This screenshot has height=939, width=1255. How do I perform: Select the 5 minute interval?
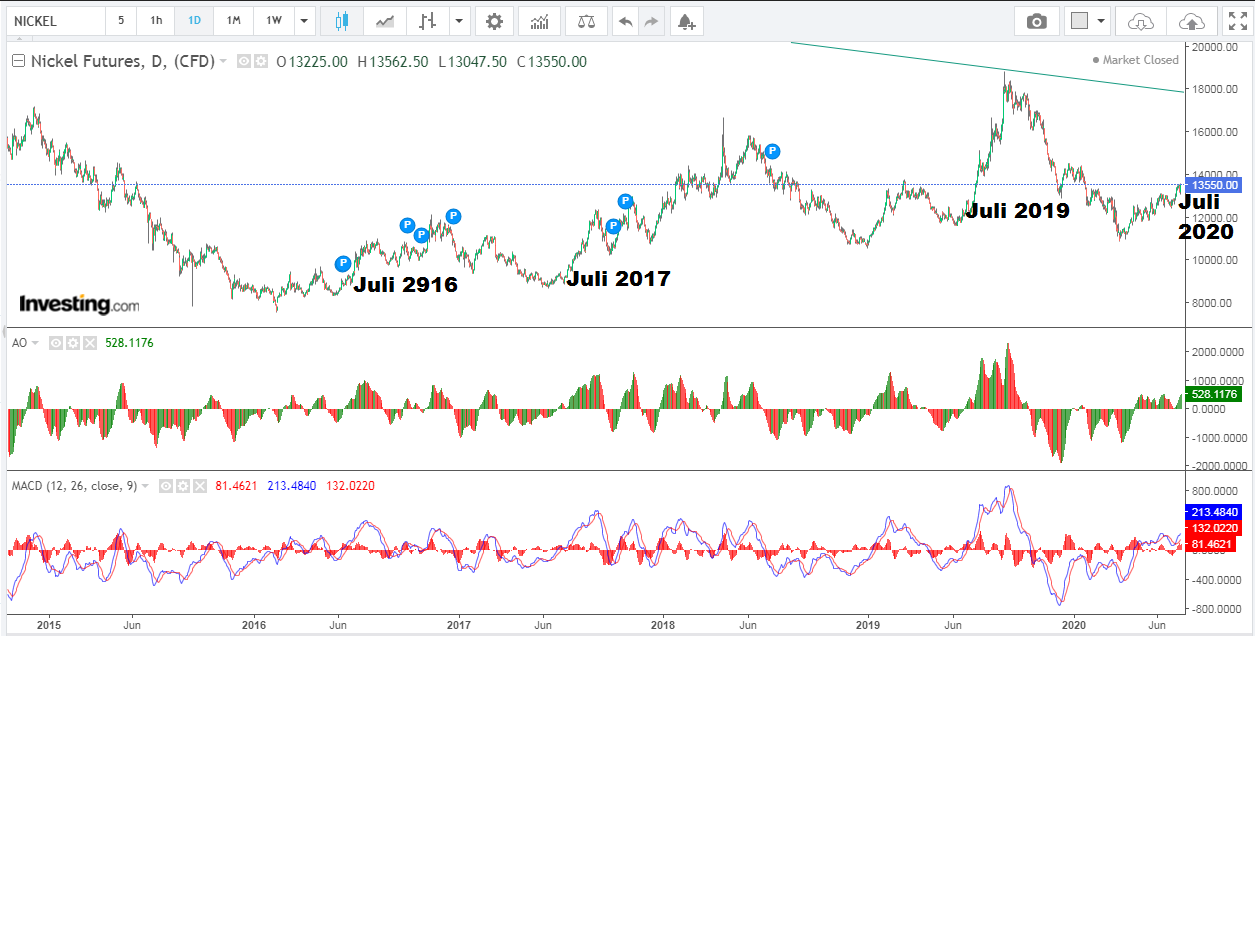point(122,21)
